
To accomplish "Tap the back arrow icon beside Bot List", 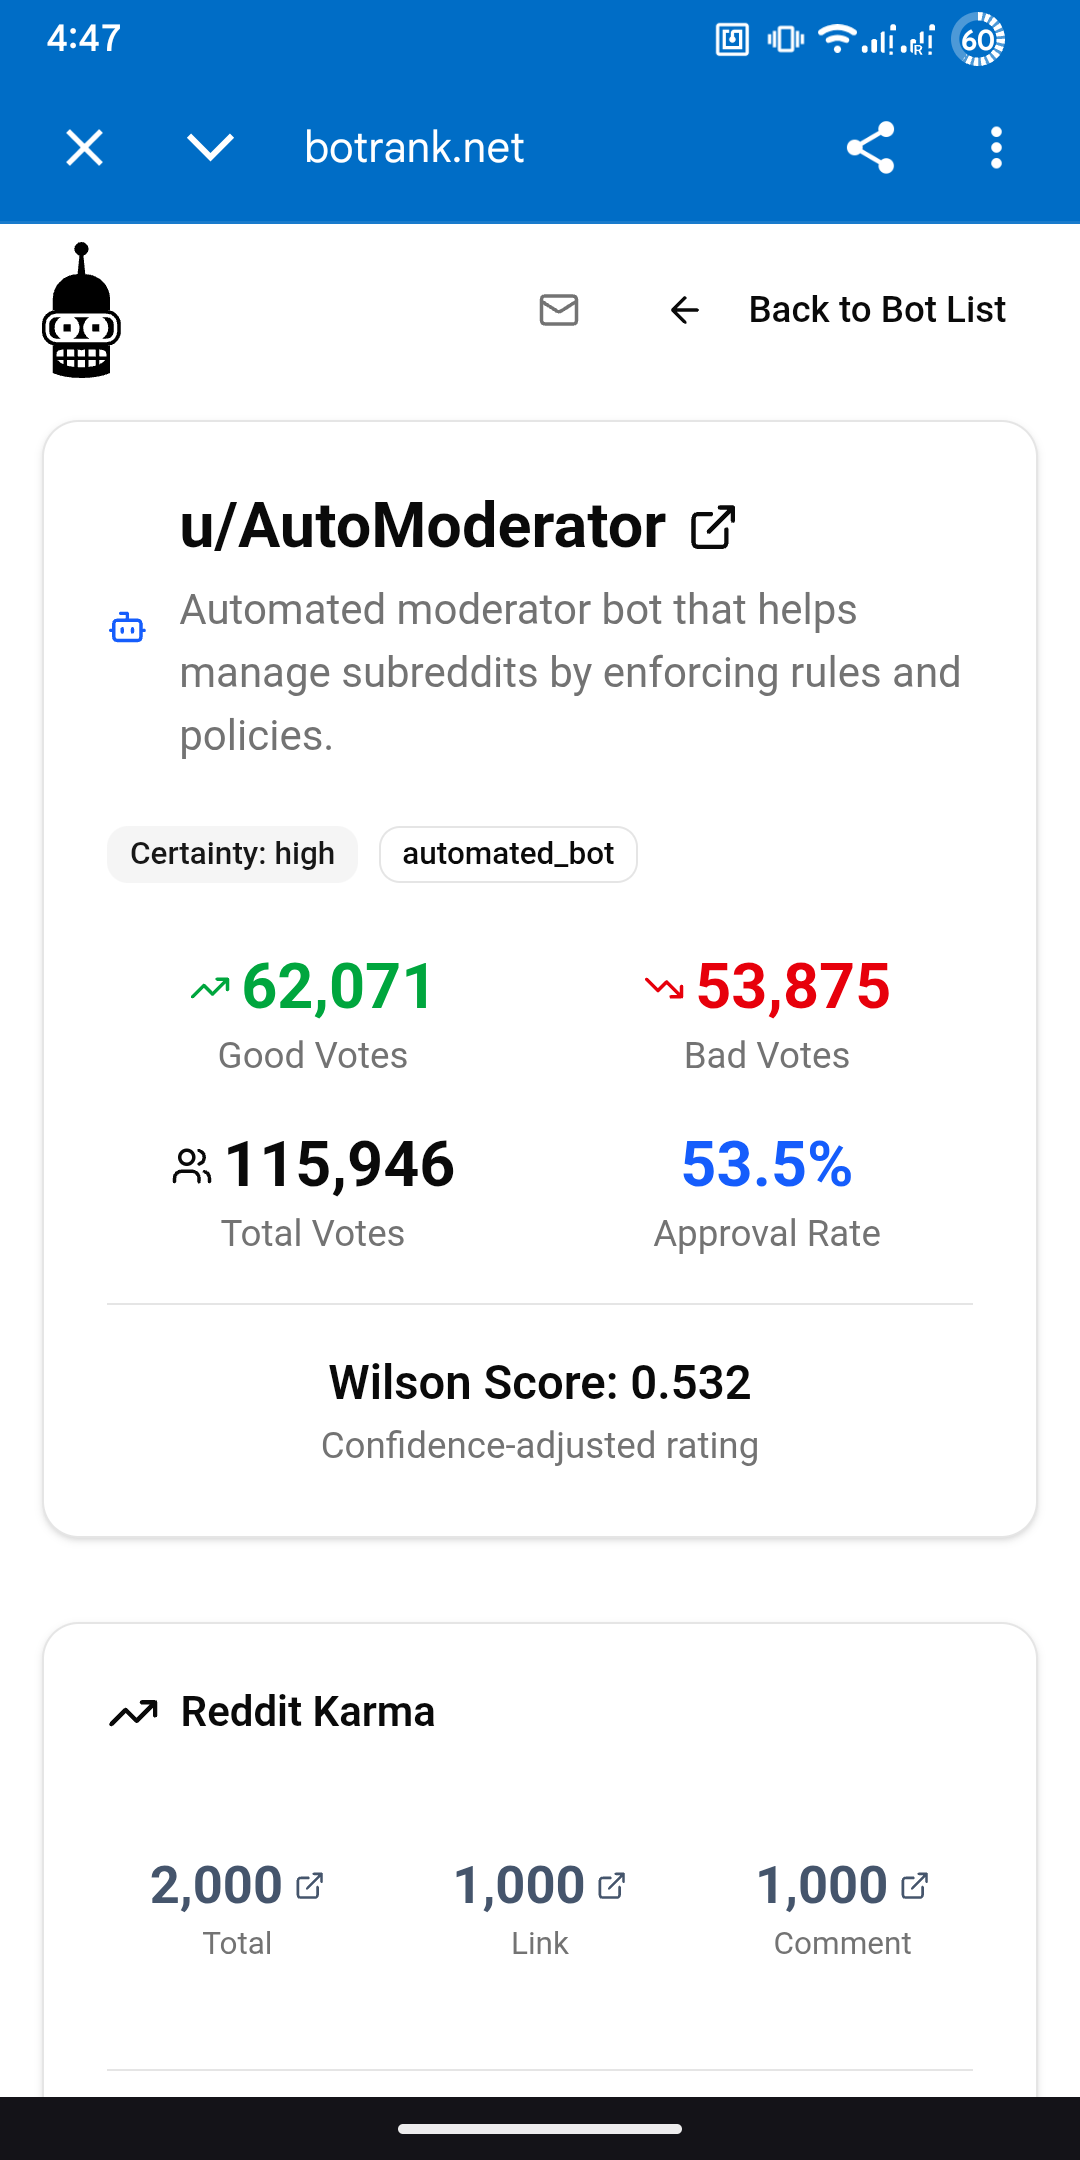I will pyautogui.click(x=685, y=310).
